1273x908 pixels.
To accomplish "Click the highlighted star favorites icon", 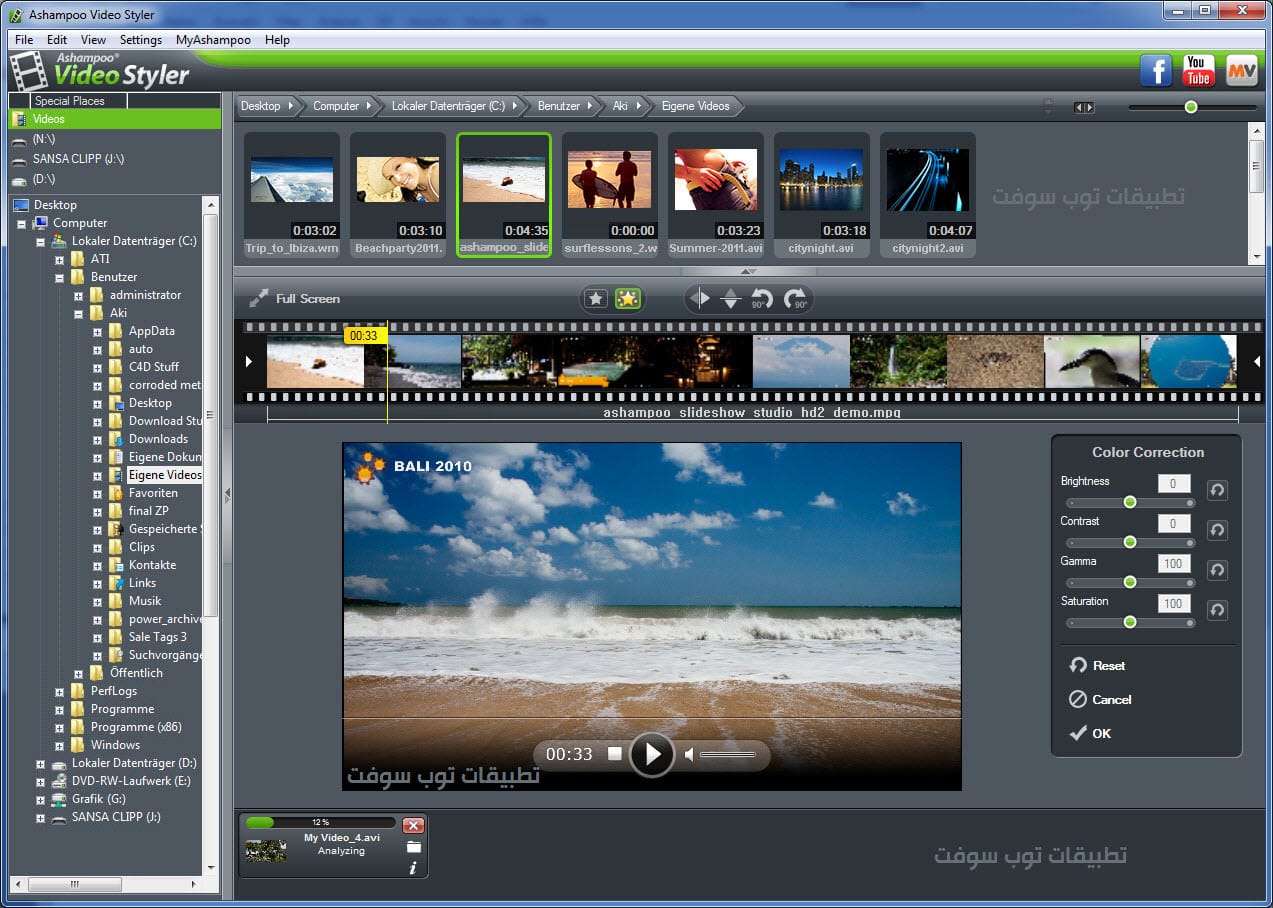I will [628, 298].
